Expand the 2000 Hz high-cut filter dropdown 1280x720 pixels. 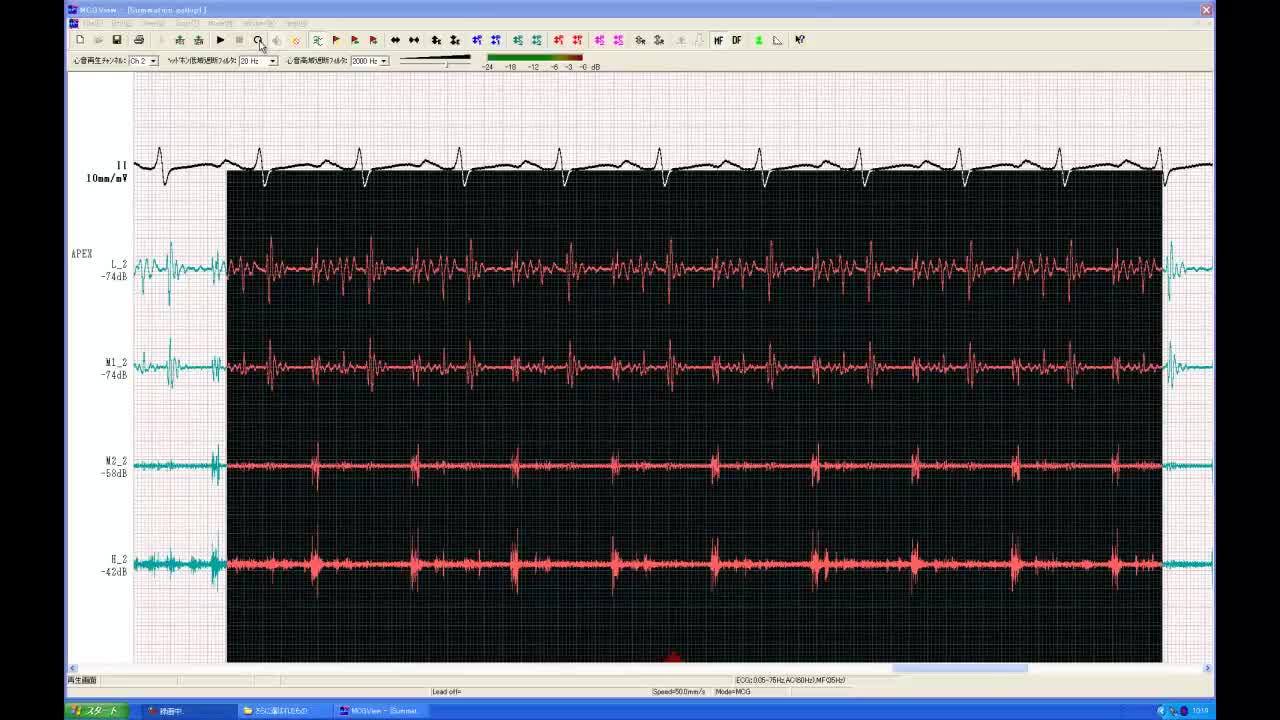pos(383,61)
